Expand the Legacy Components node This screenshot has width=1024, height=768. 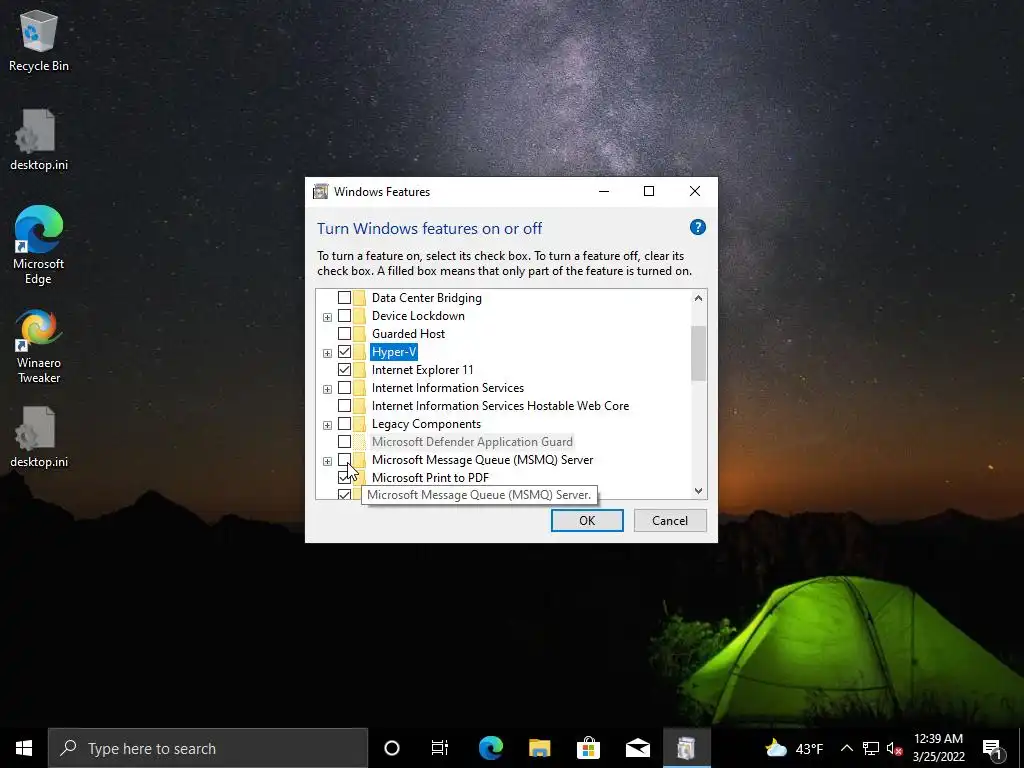click(327, 425)
